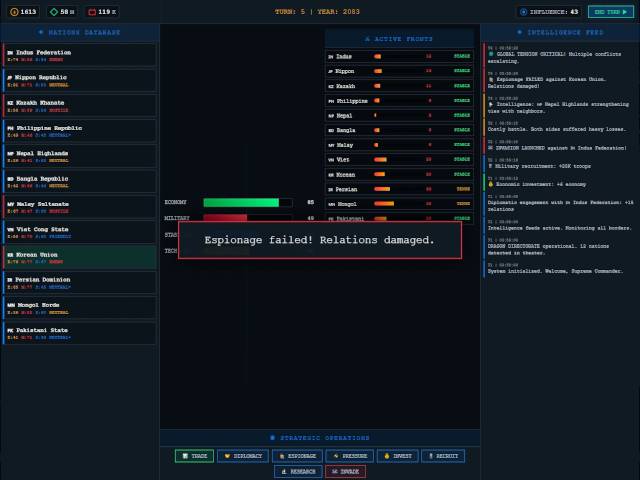The image size is (640, 480).
Task: End the current turn
Action: click(x=611, y=12)
